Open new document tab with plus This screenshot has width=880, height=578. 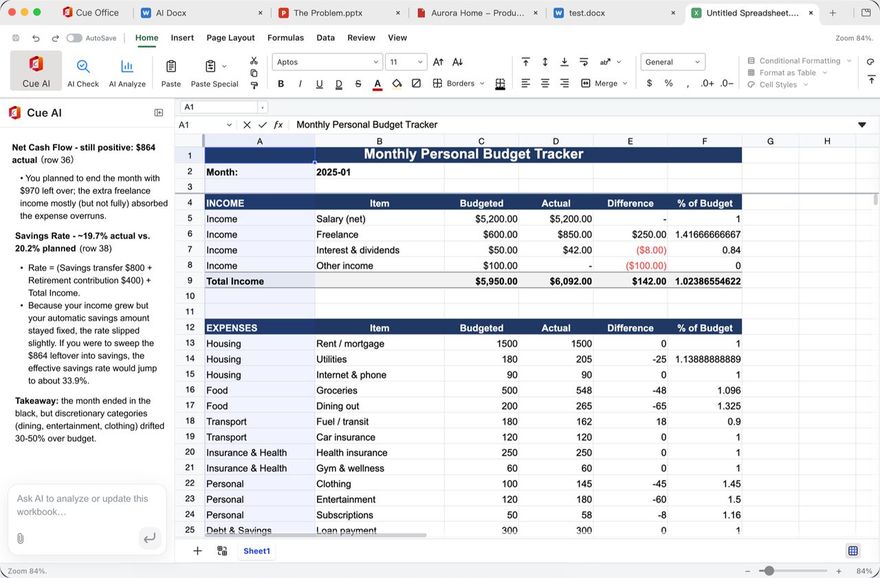pyautogui.click(x=833, y=12)
